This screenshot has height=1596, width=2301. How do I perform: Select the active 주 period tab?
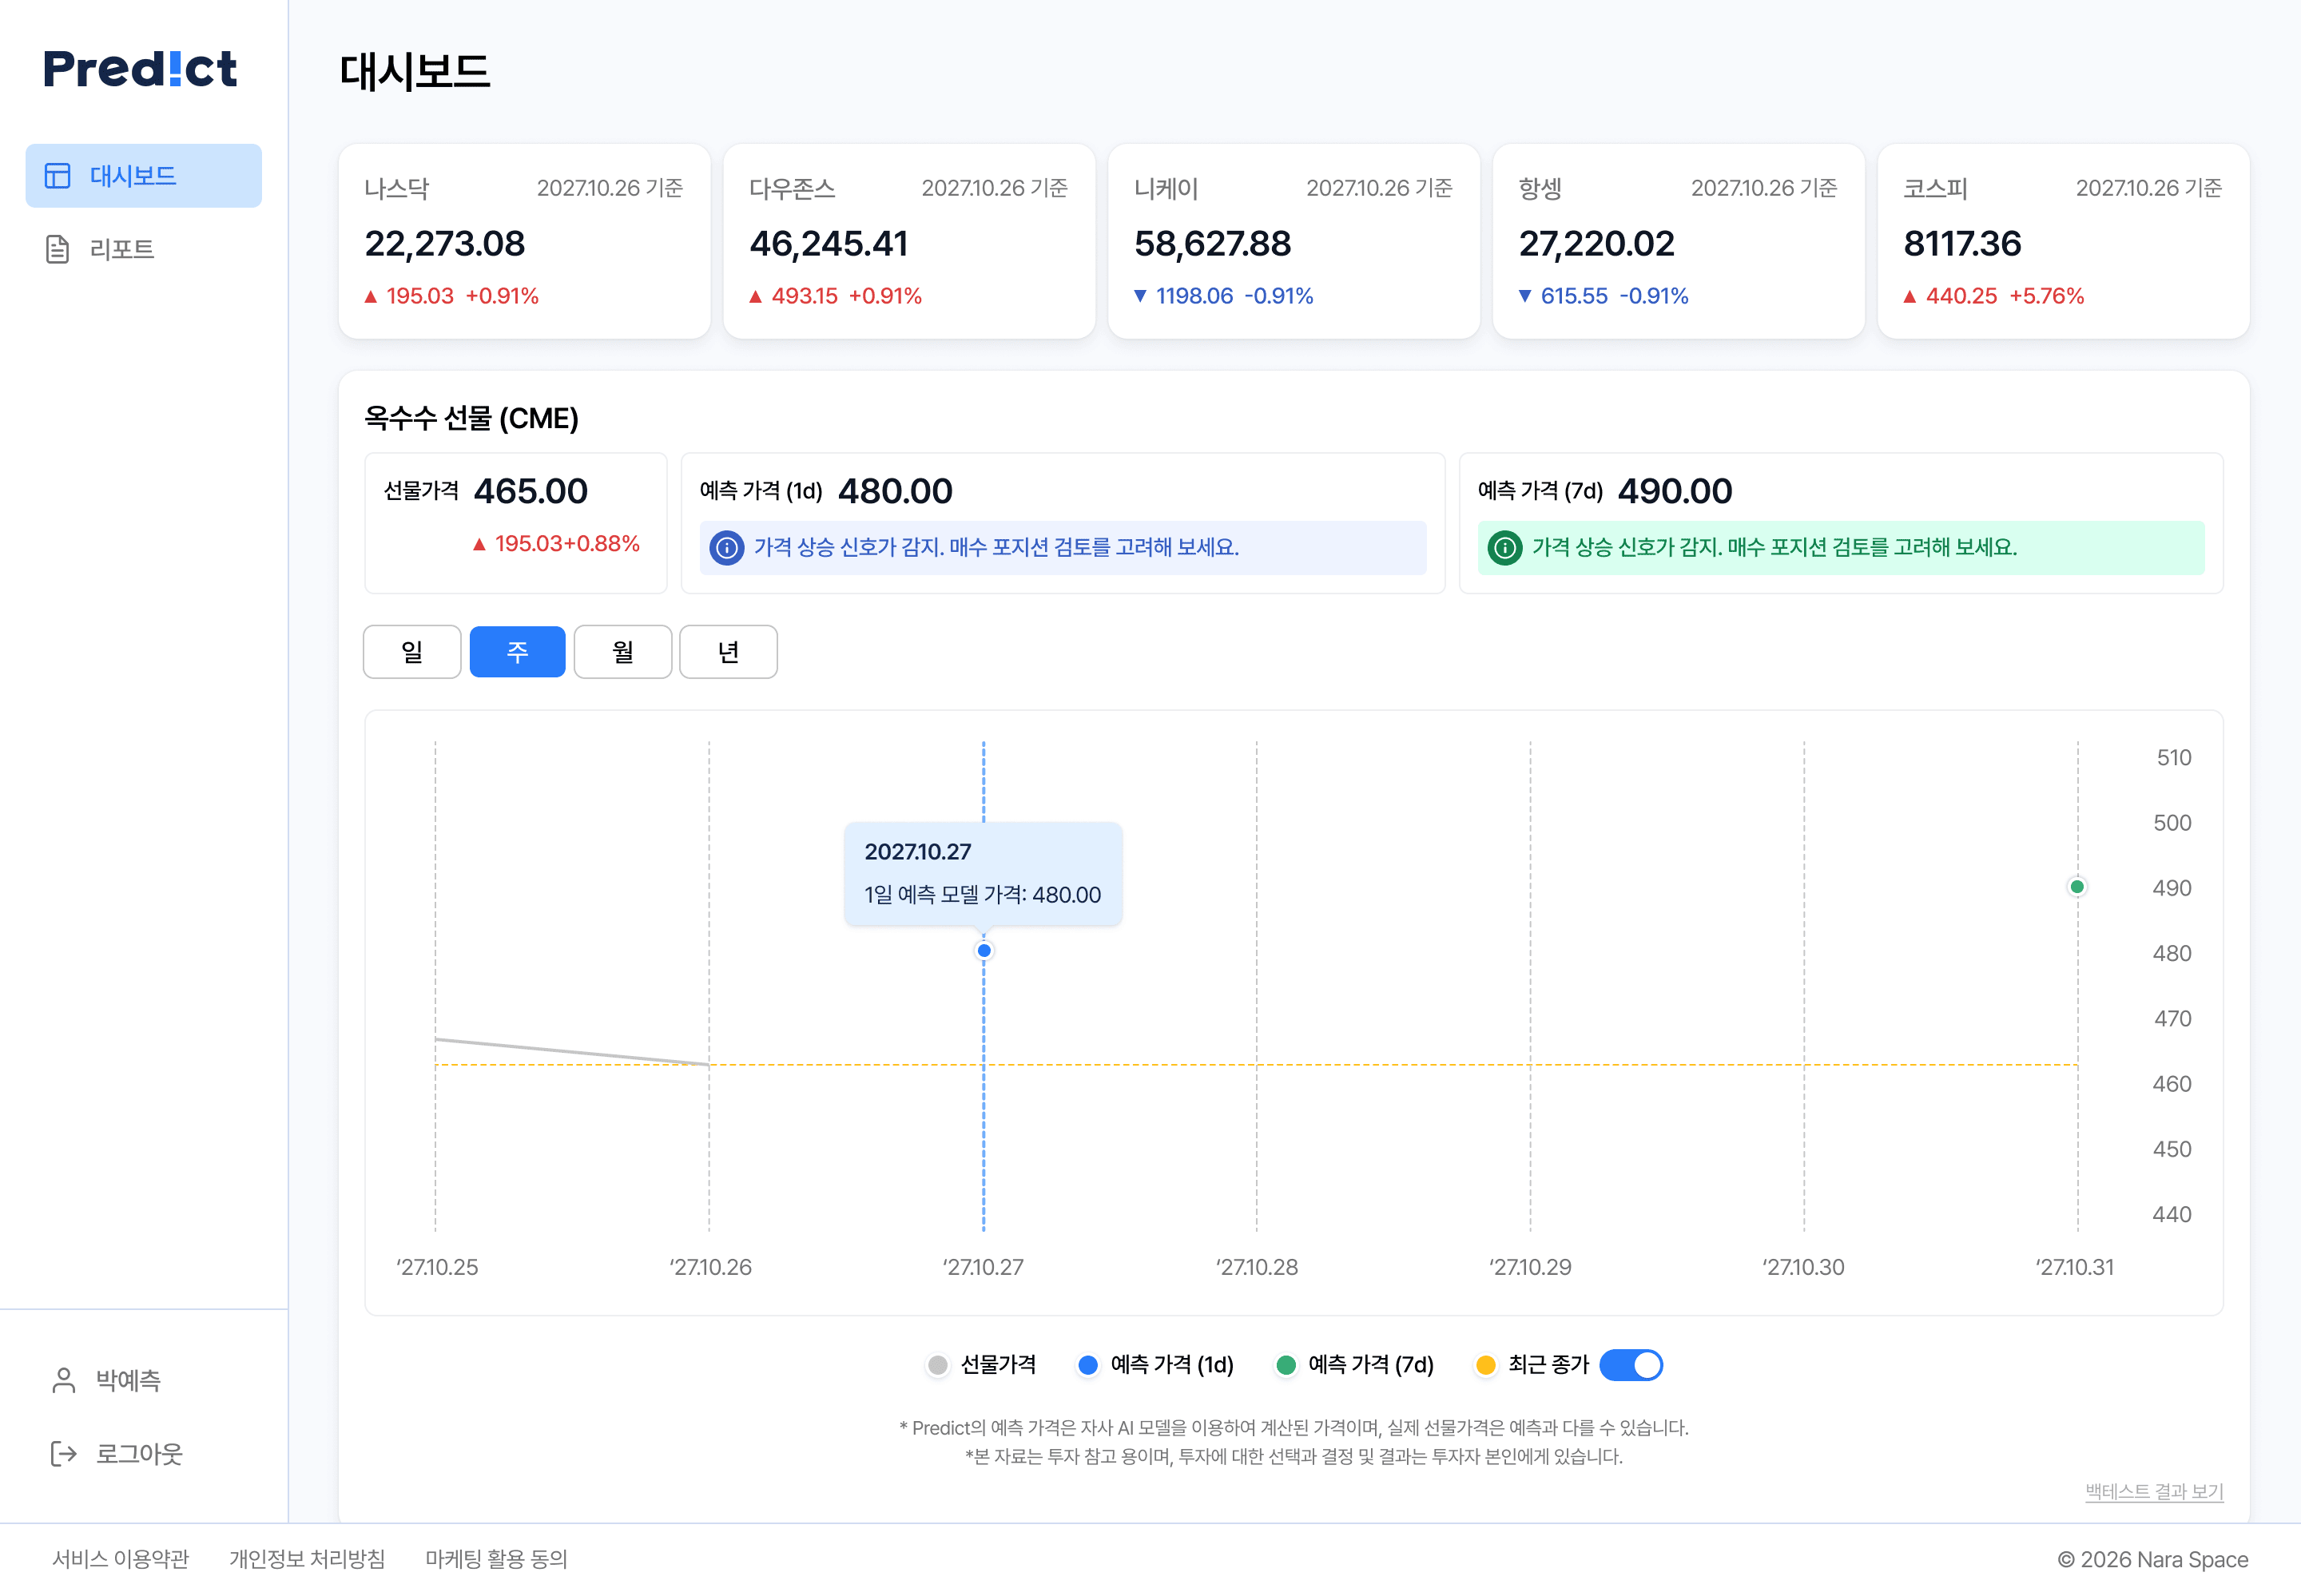517,652
